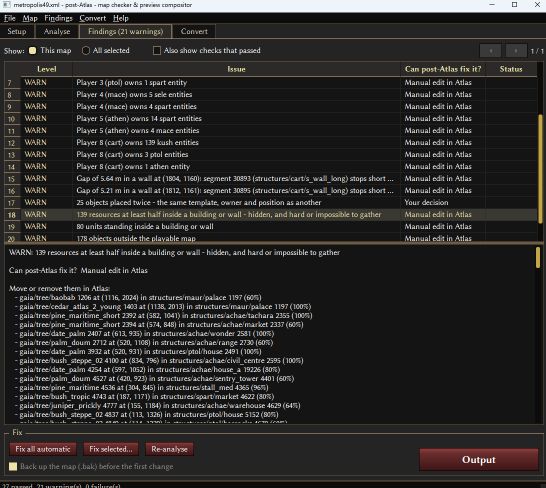Viewport: 546px width, 488px height.
Task: Go to previous findings page arrow
Action: tap(490, 51)
